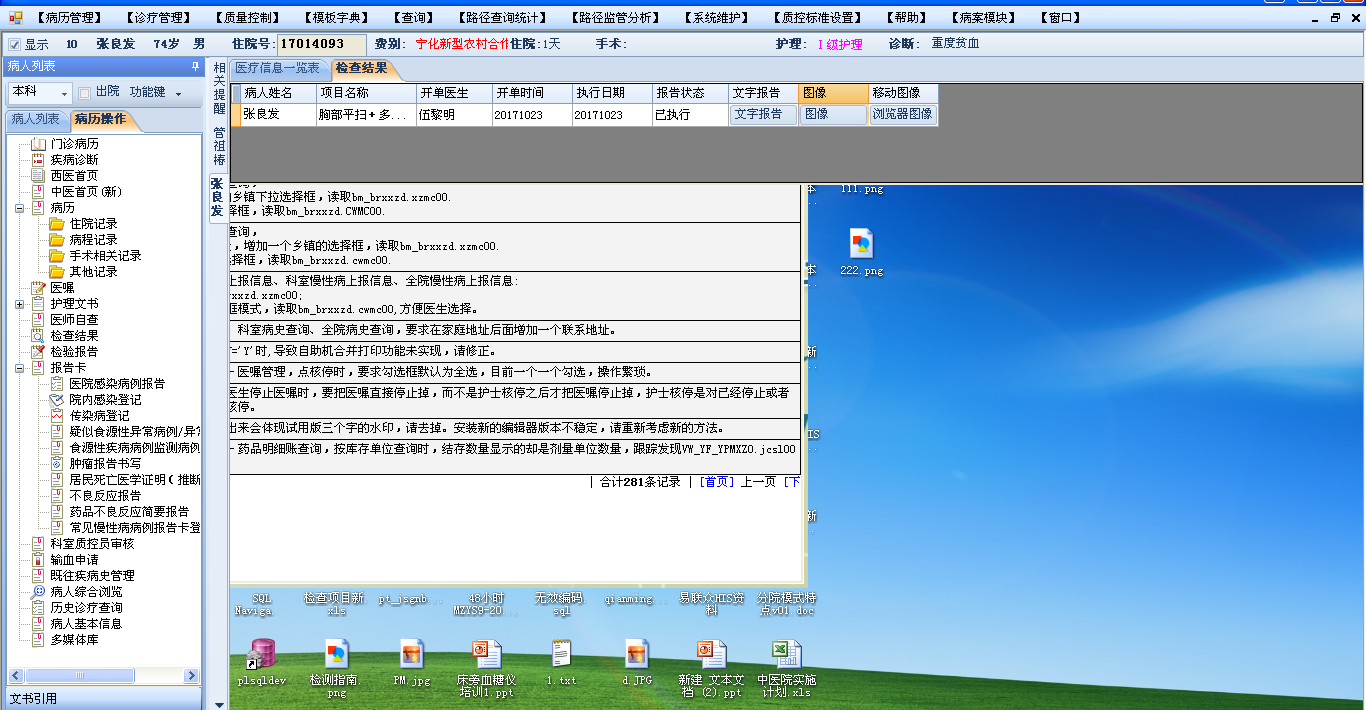This screenshot has width=1366, height=710.
Task: Select the 医院感染病例报告 checklist icon
Action: (57, 384)
